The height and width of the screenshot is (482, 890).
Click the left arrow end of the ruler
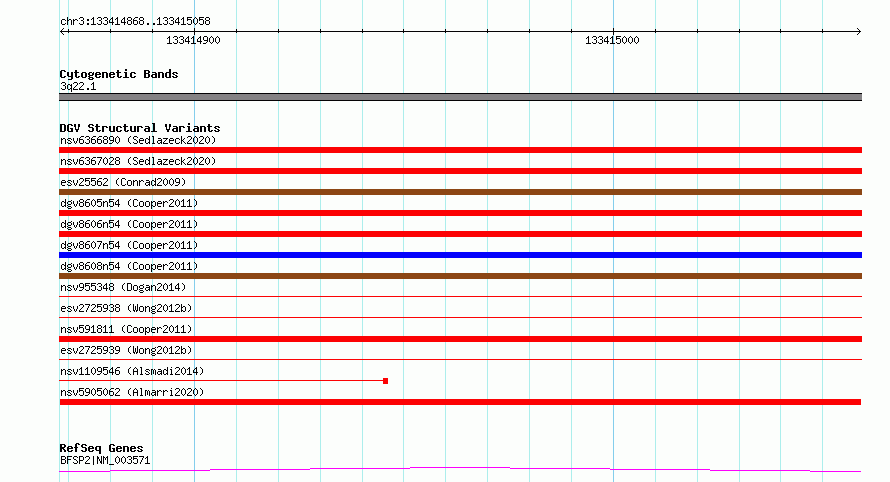pos(63,31)
